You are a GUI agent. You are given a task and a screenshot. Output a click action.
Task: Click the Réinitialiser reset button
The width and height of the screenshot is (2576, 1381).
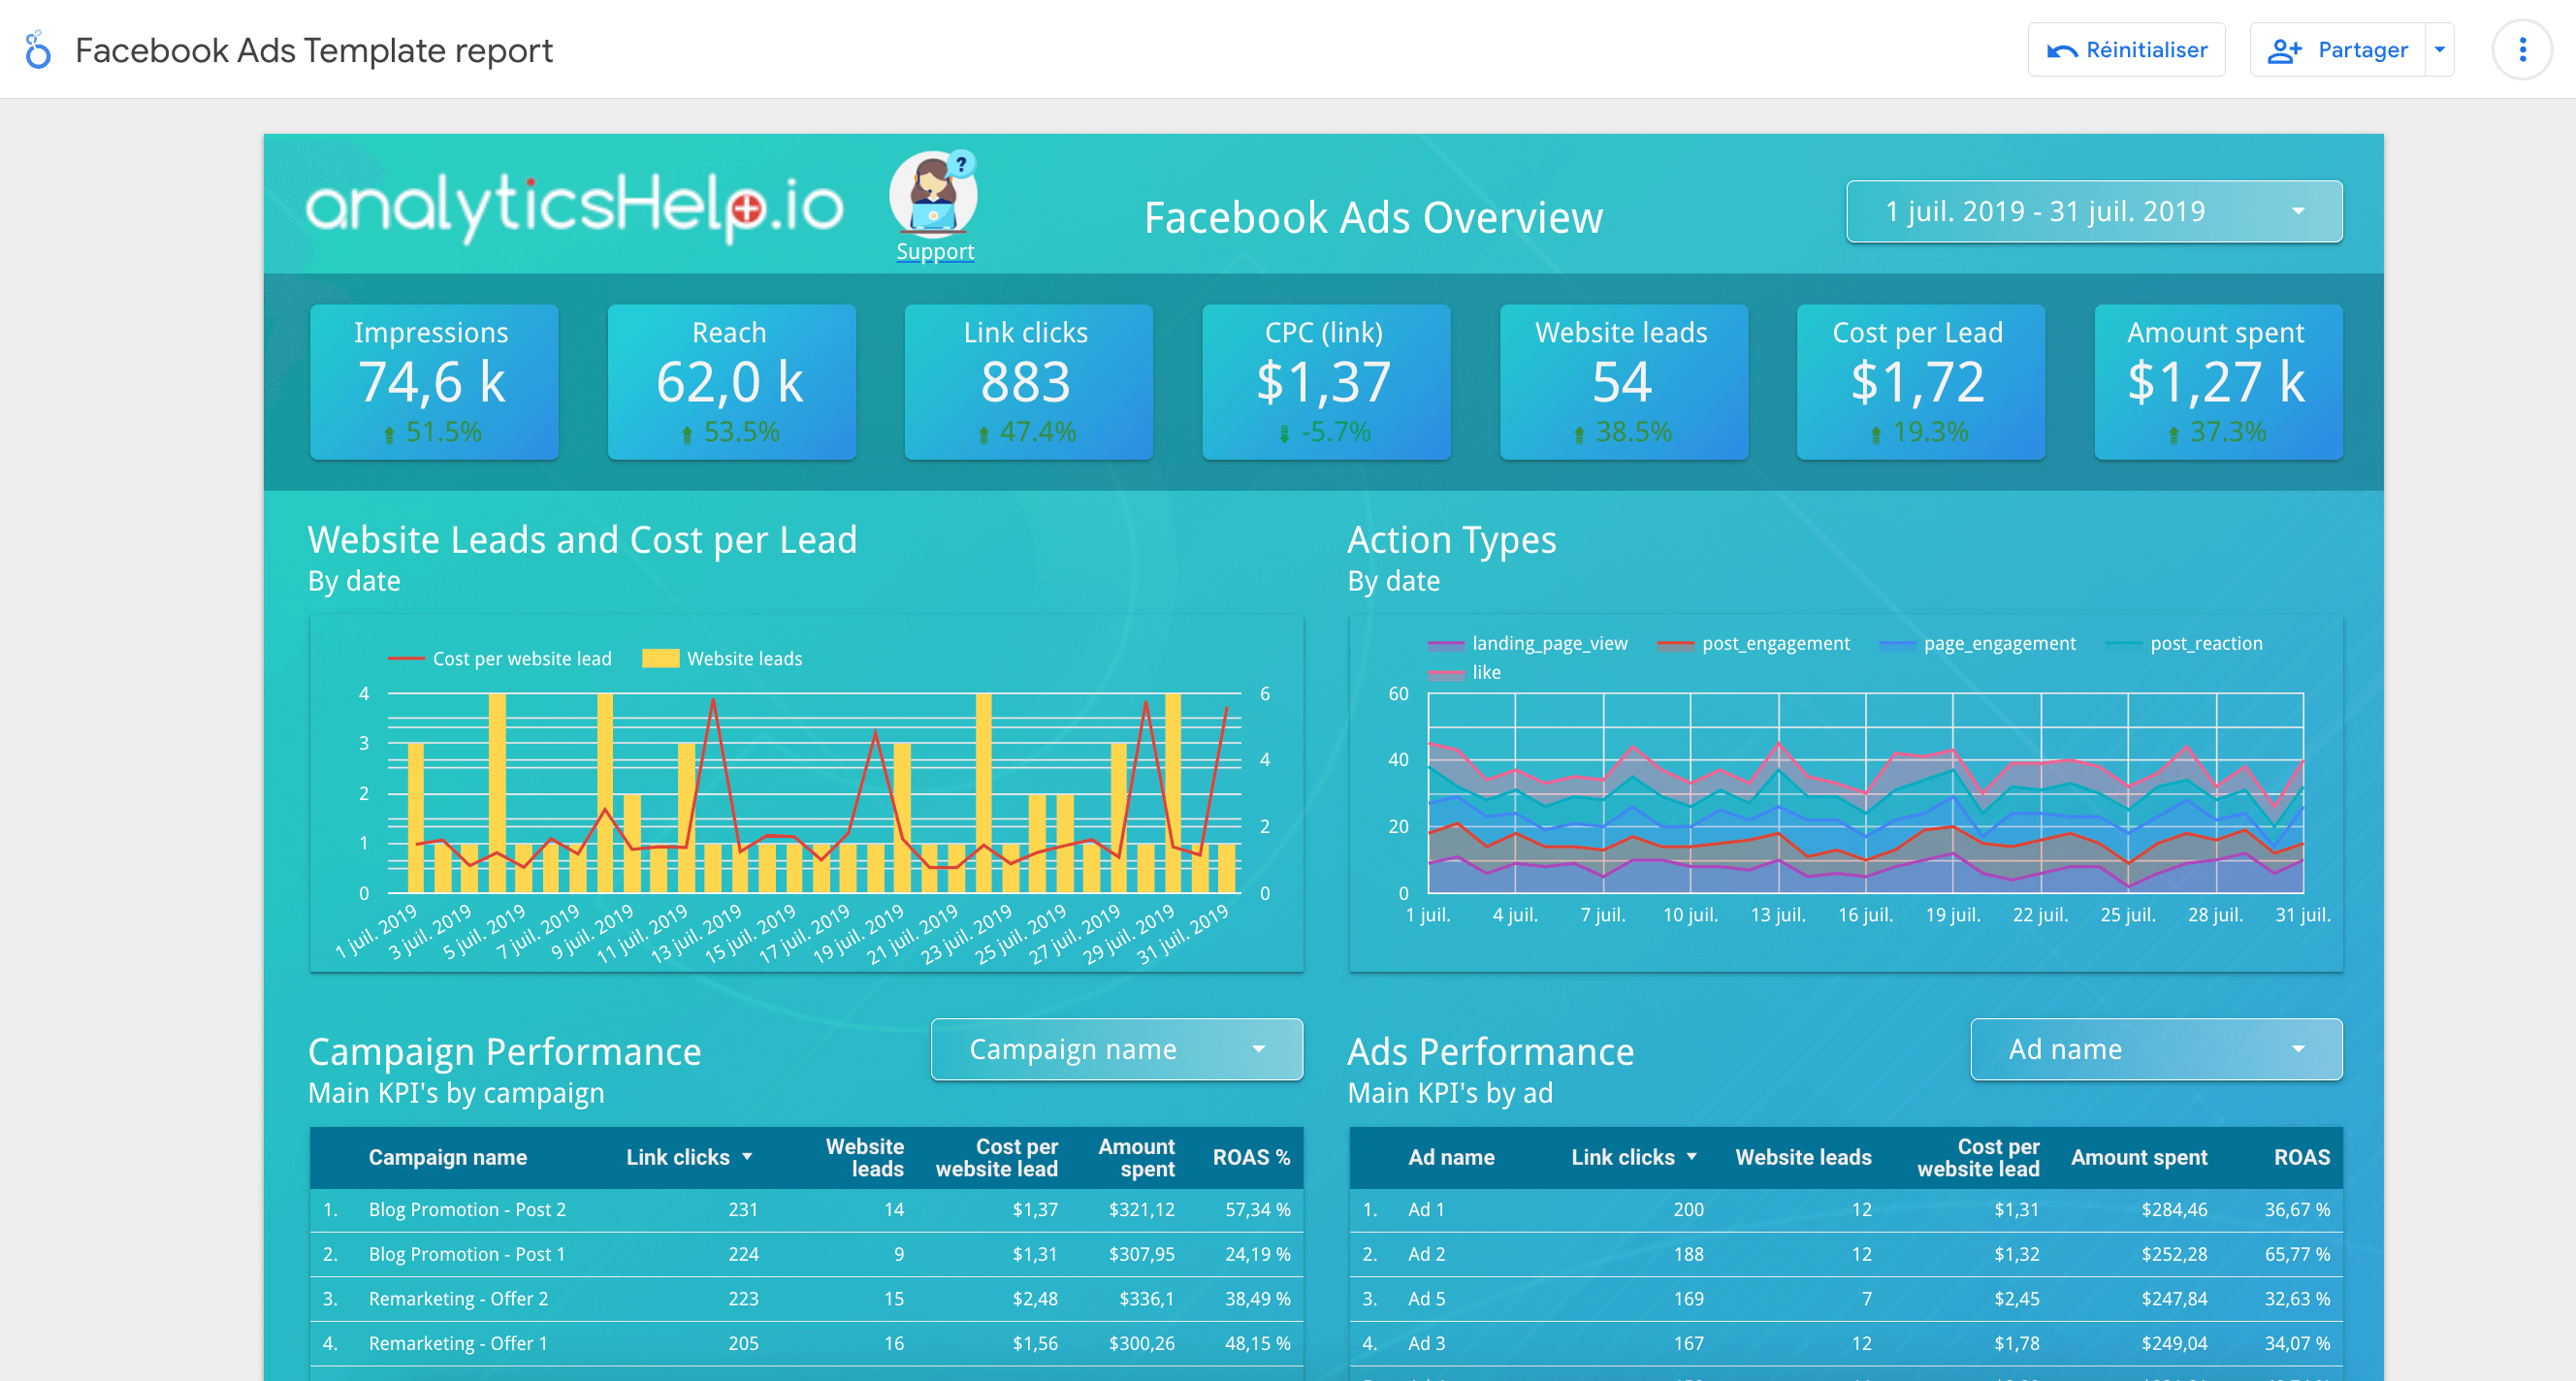(x=2126, y=49)
